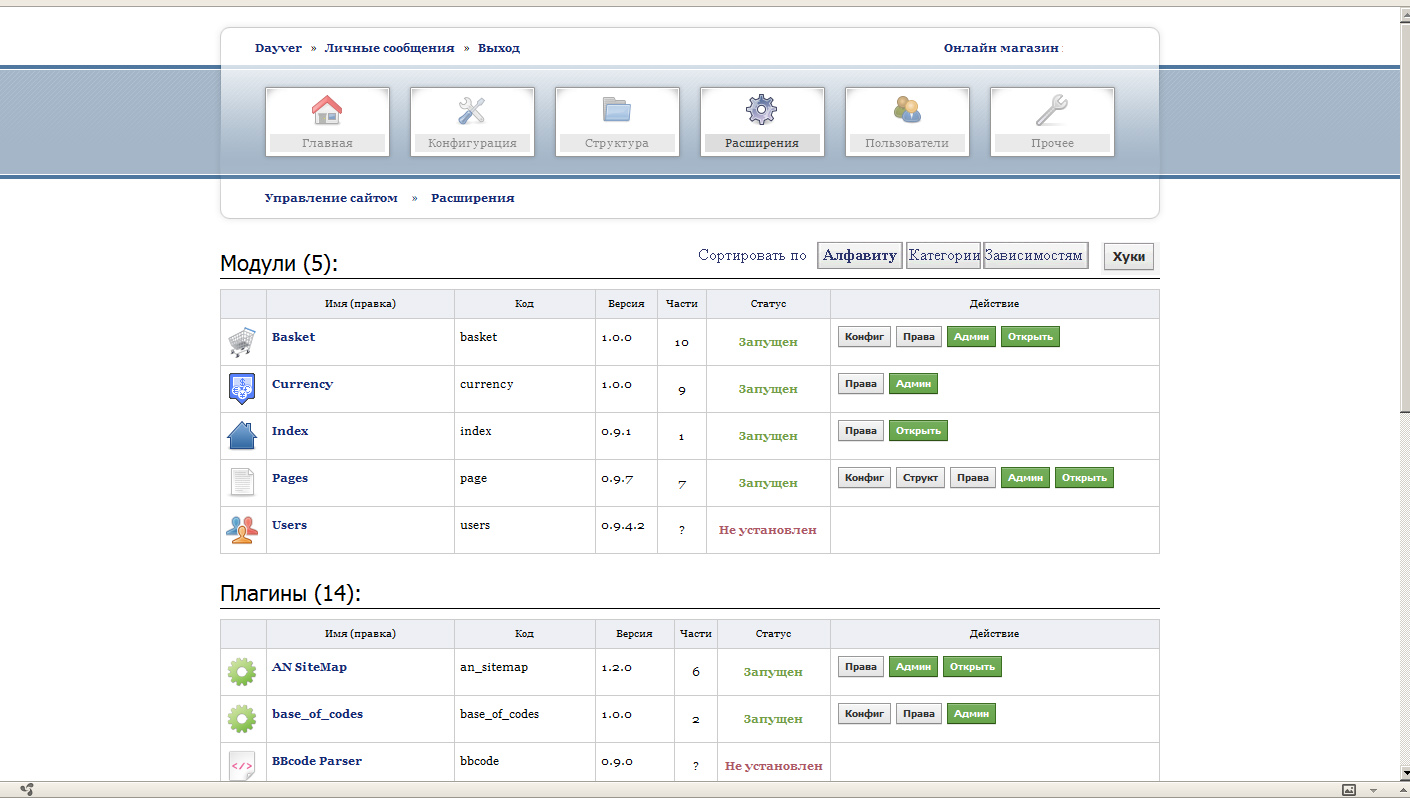Click the Currency module icon

click(x=242, y=389)
